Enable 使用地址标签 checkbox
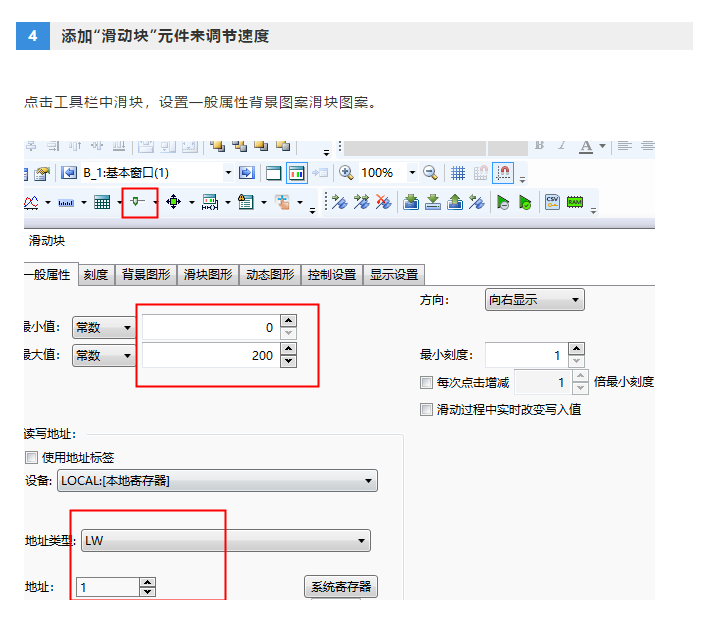The height and width of the screenshot is (640, 708). coord(31,458)
